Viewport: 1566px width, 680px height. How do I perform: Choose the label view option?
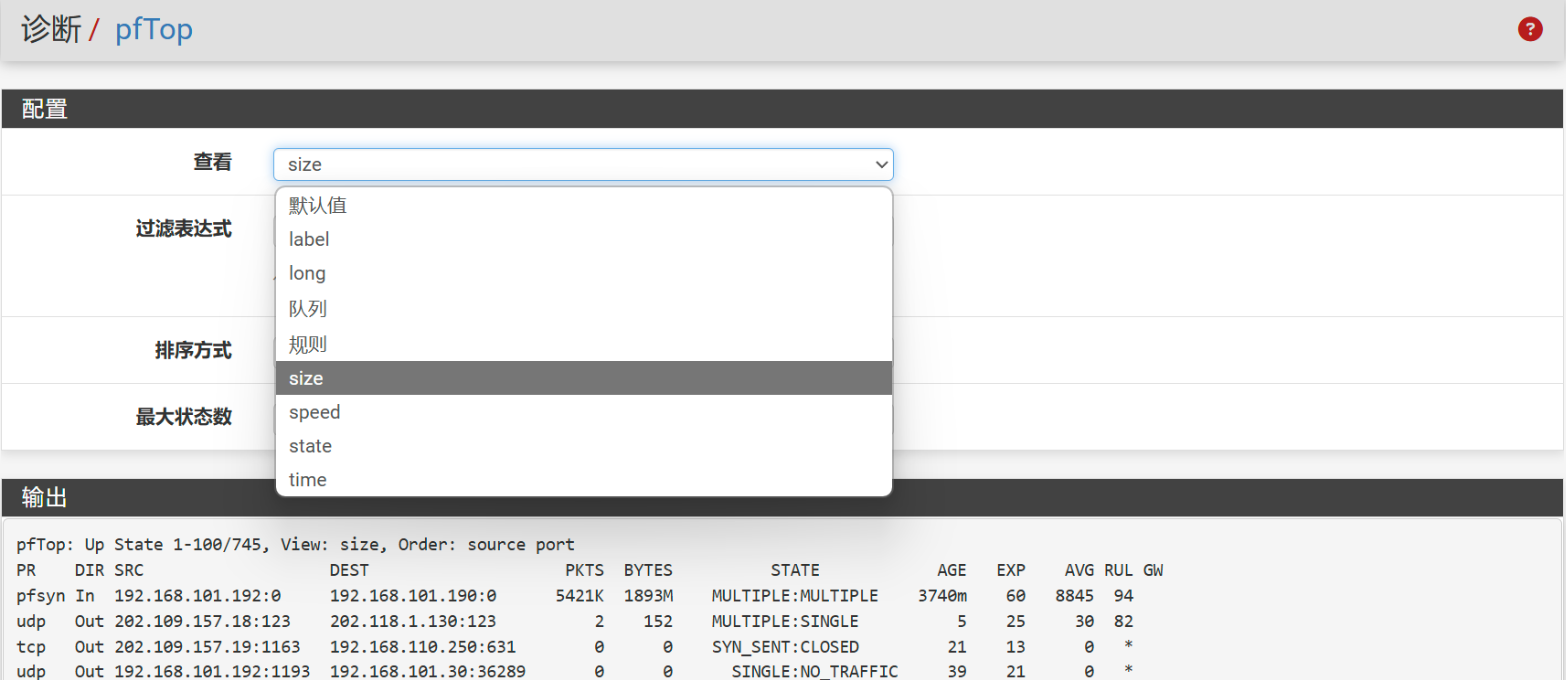coord(309,240)
